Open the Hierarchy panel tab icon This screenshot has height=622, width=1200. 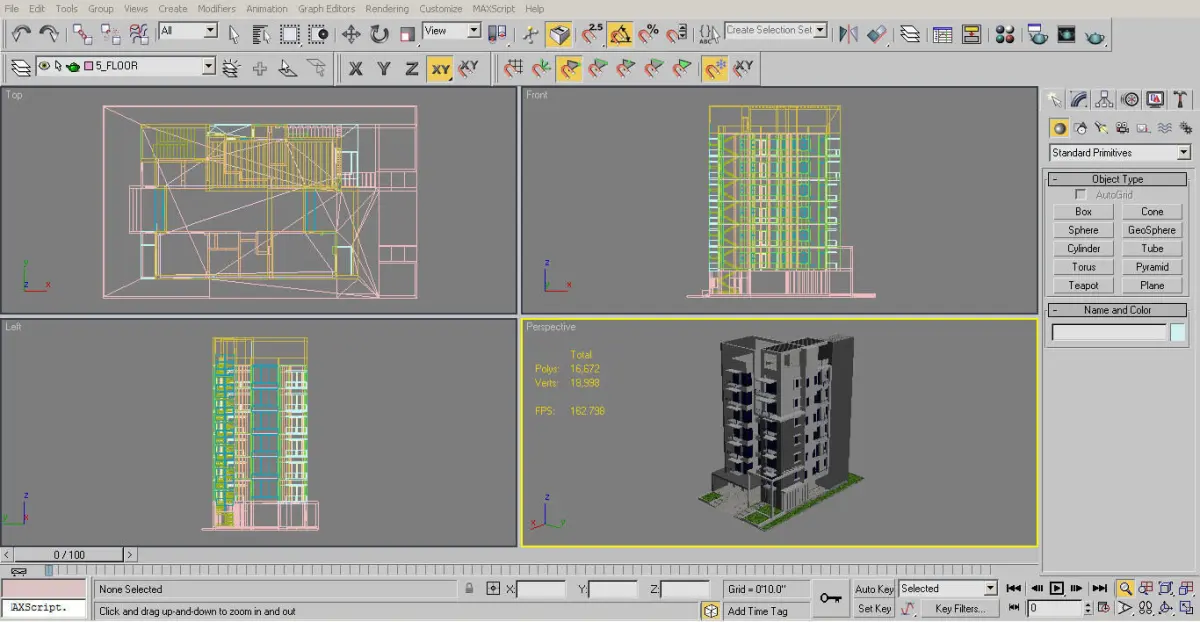1104,99
